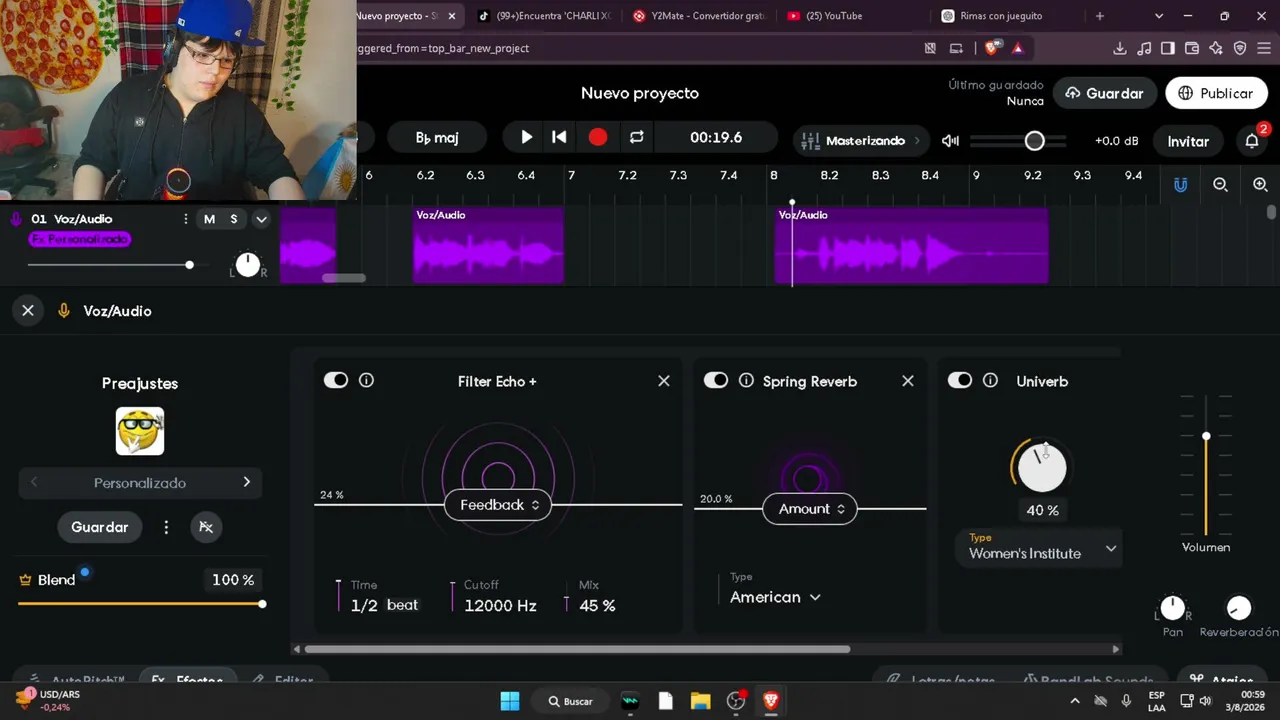
Task: Open notifications bell
Action: (1252, 141)
